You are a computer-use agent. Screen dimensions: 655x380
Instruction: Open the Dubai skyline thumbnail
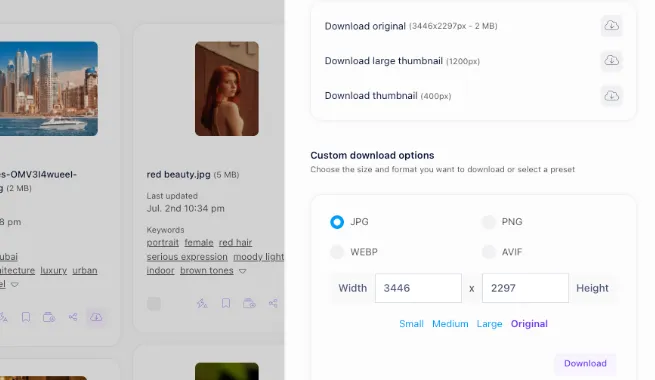point(49,89)
